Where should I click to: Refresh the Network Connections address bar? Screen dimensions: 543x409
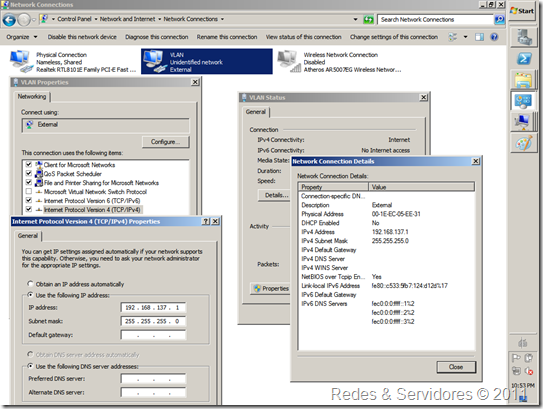click(x=368, y=20)
